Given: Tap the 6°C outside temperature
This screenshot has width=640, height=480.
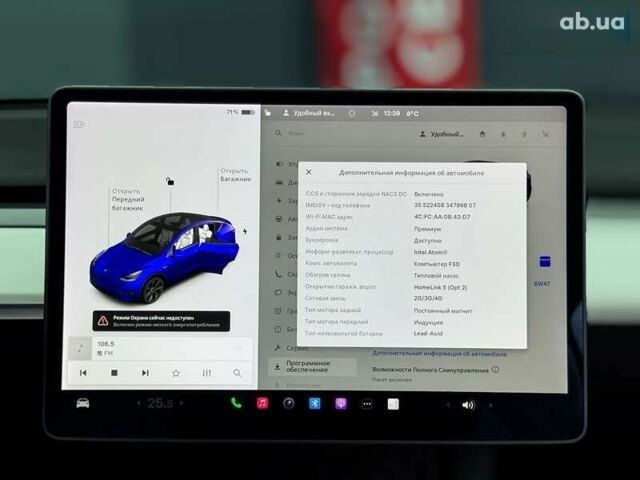Looking at the screenshot, I should [412, 113].
